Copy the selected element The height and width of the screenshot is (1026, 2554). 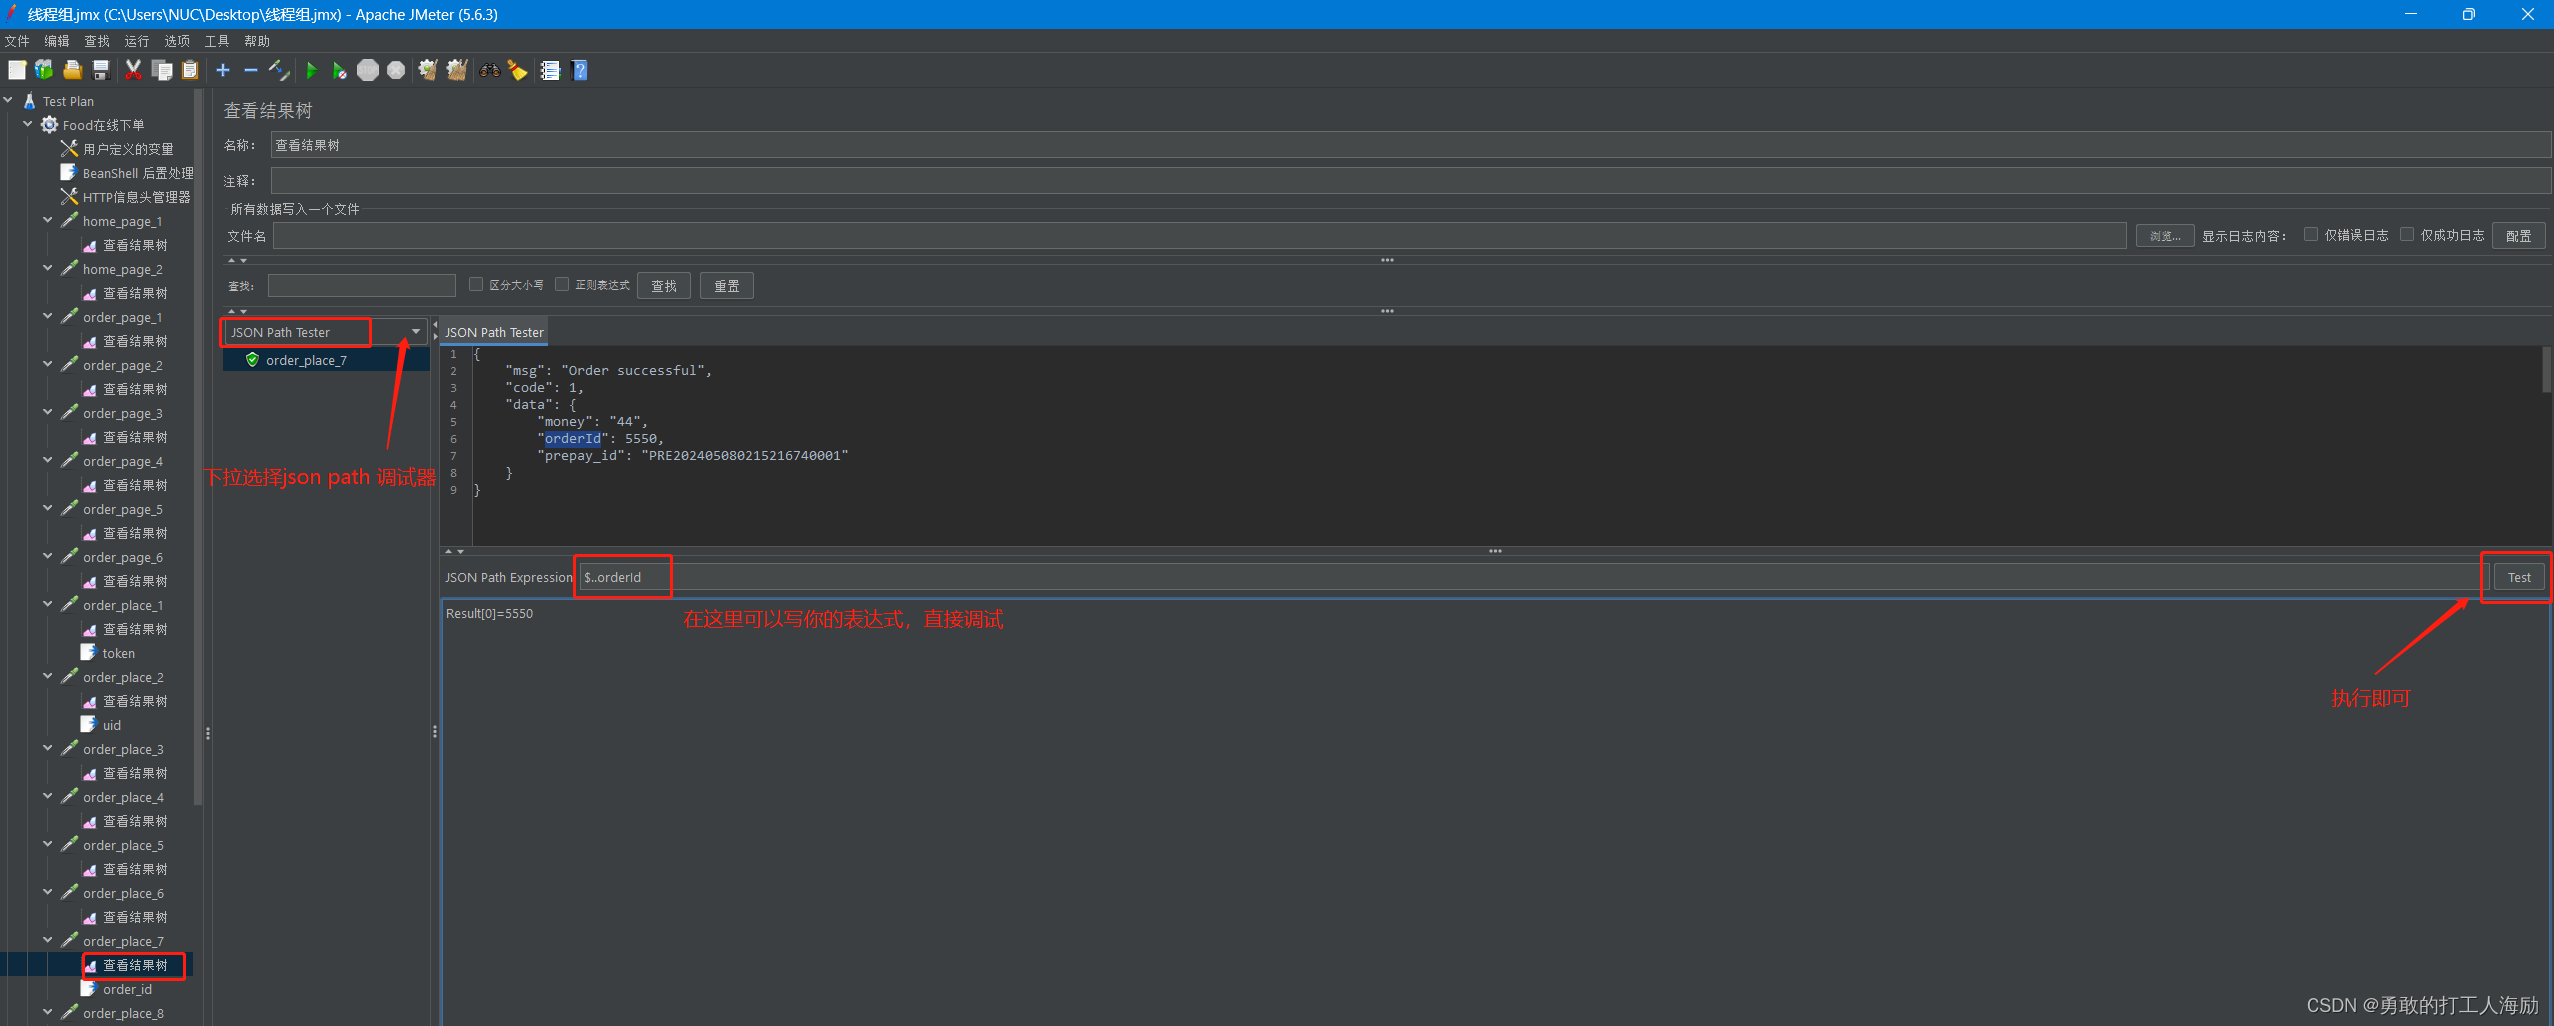162,70
